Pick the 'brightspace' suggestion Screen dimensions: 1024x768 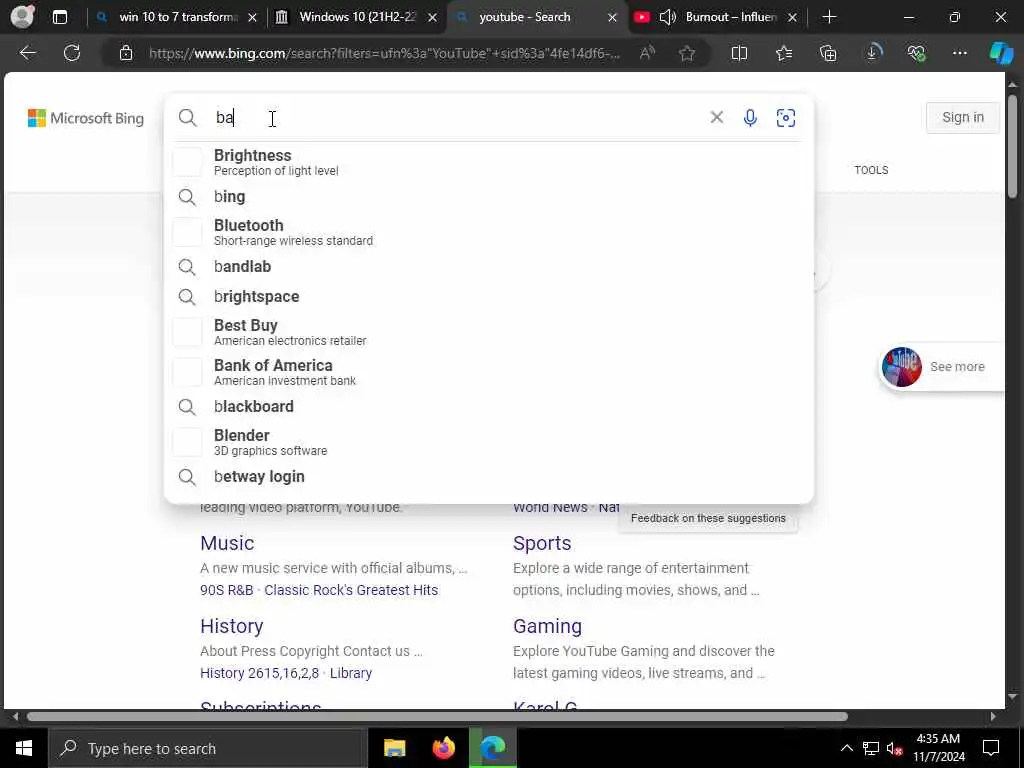[x=488, y=296]
